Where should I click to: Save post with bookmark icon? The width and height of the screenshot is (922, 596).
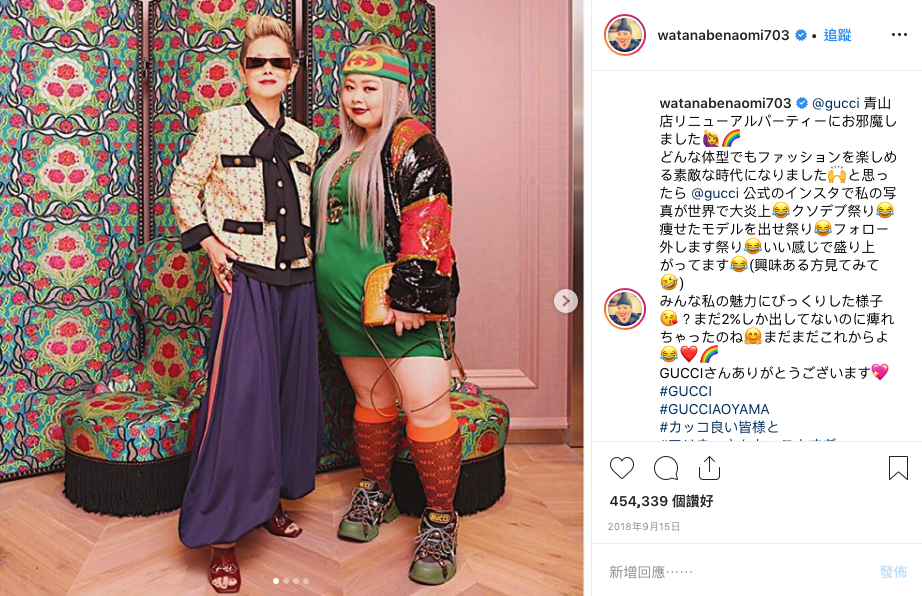point(898,468)
